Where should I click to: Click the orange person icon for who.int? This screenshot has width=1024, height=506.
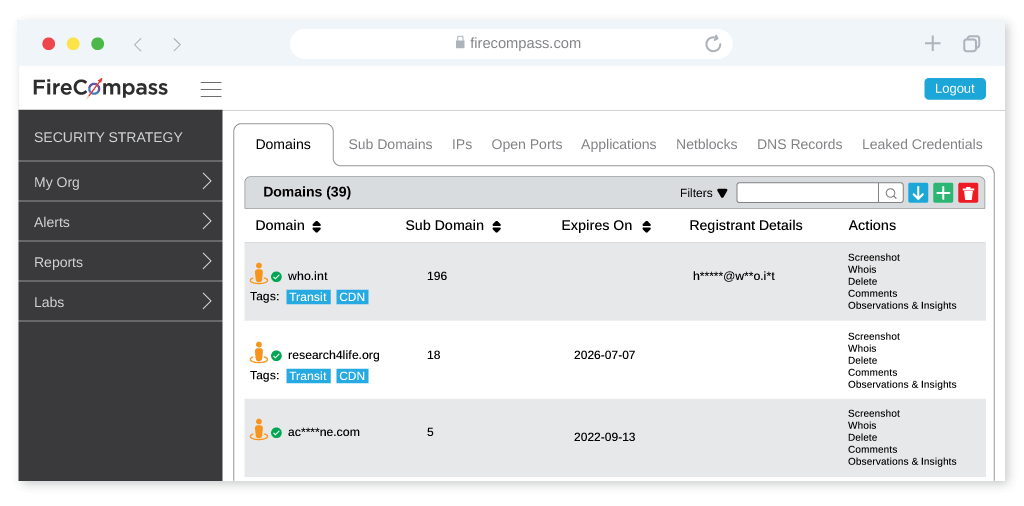tap(259, 274)
